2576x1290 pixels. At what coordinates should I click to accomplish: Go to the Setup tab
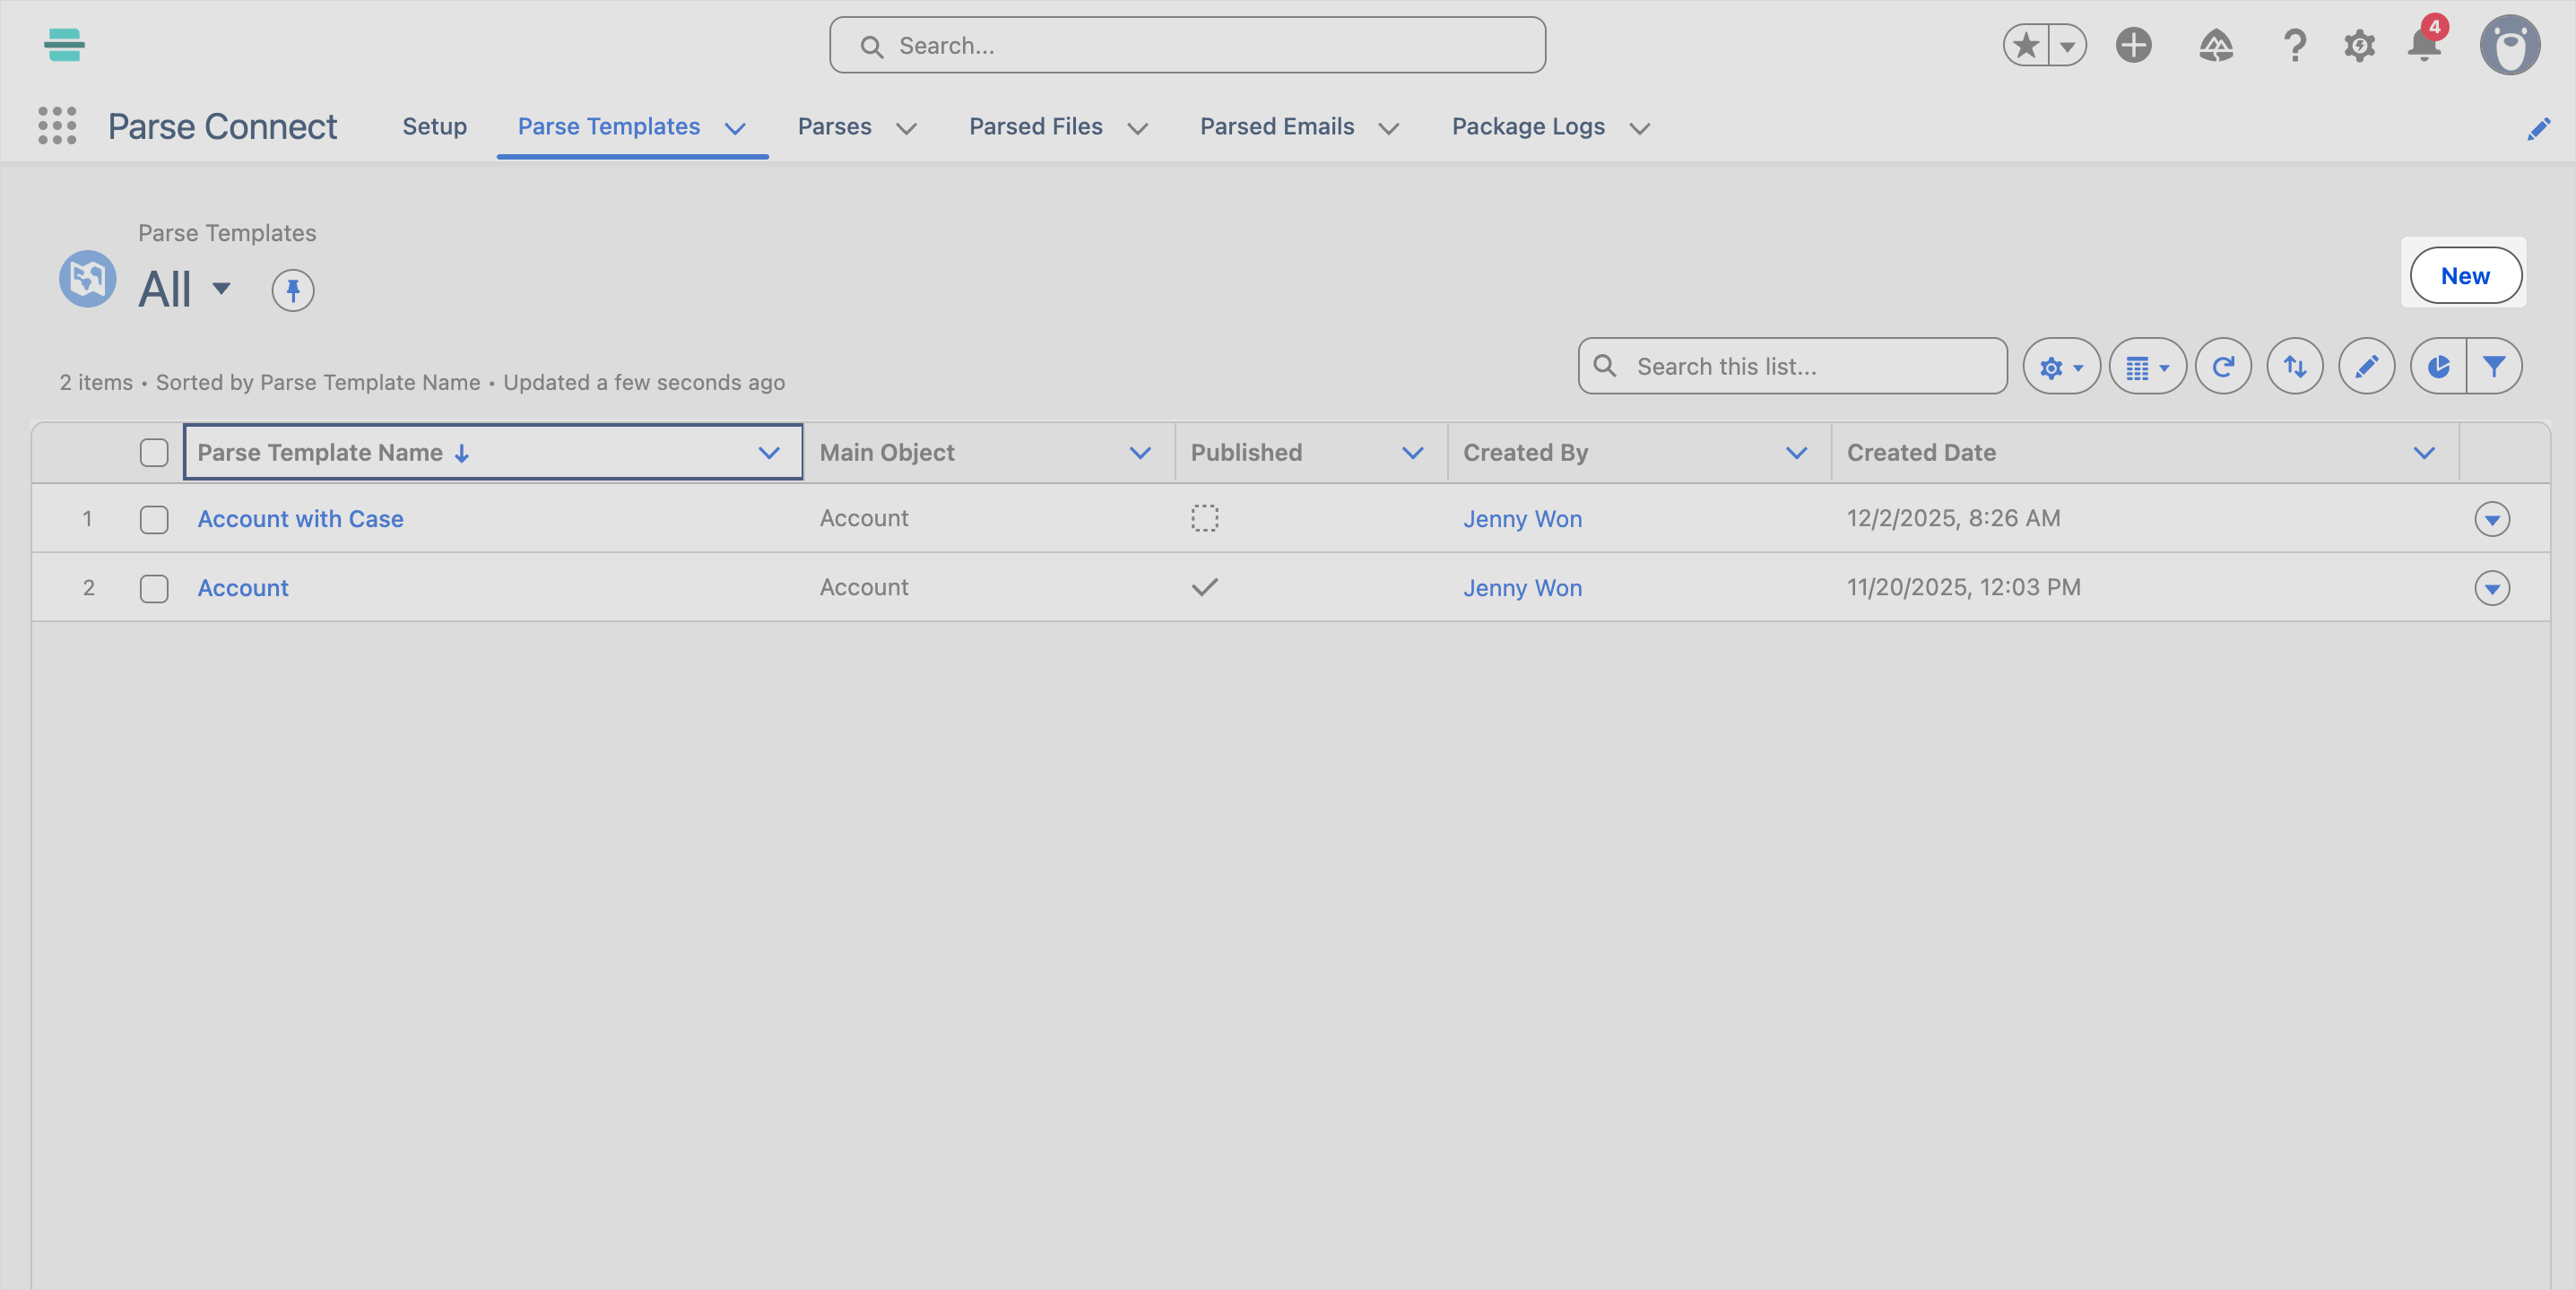[x=435, y=127]
